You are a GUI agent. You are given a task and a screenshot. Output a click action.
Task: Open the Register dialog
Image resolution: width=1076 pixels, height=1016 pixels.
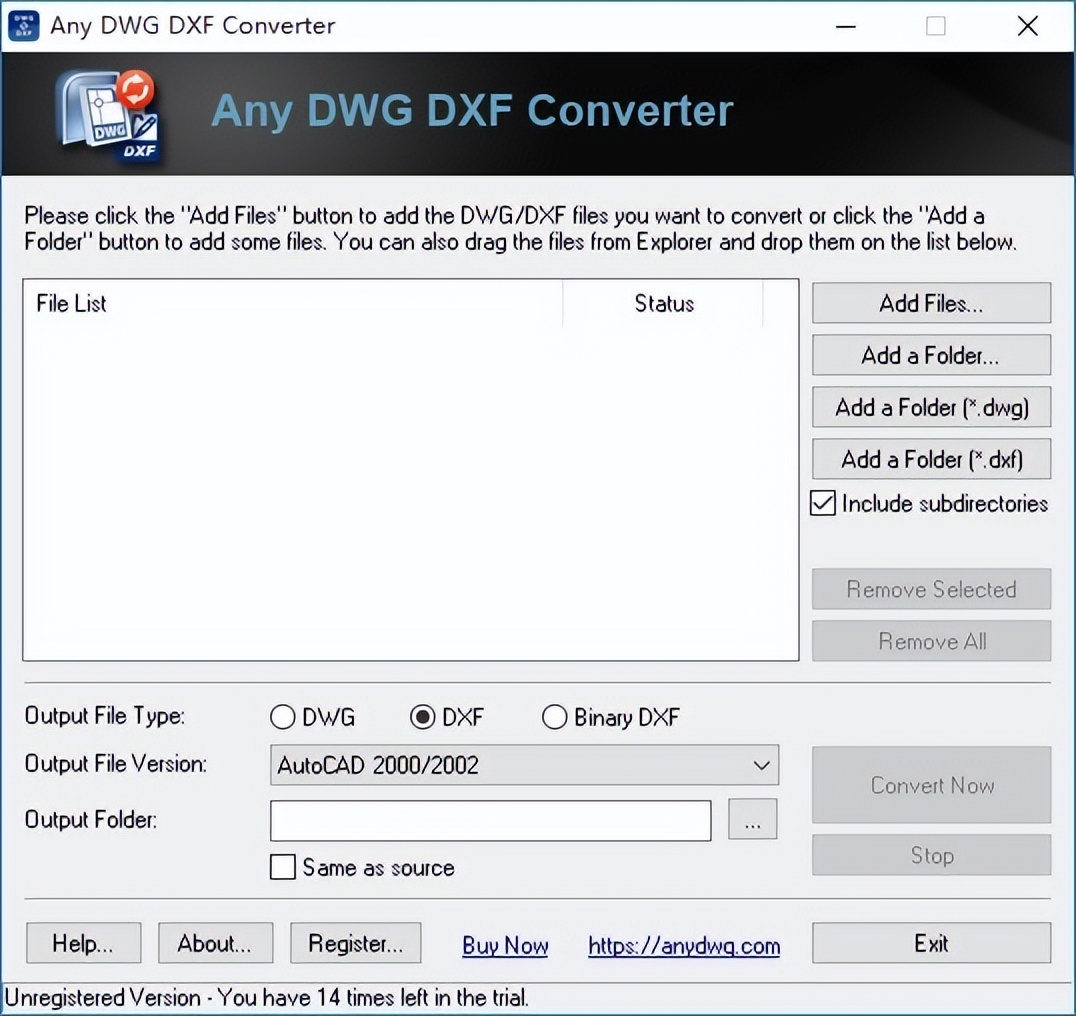point(355,942)
